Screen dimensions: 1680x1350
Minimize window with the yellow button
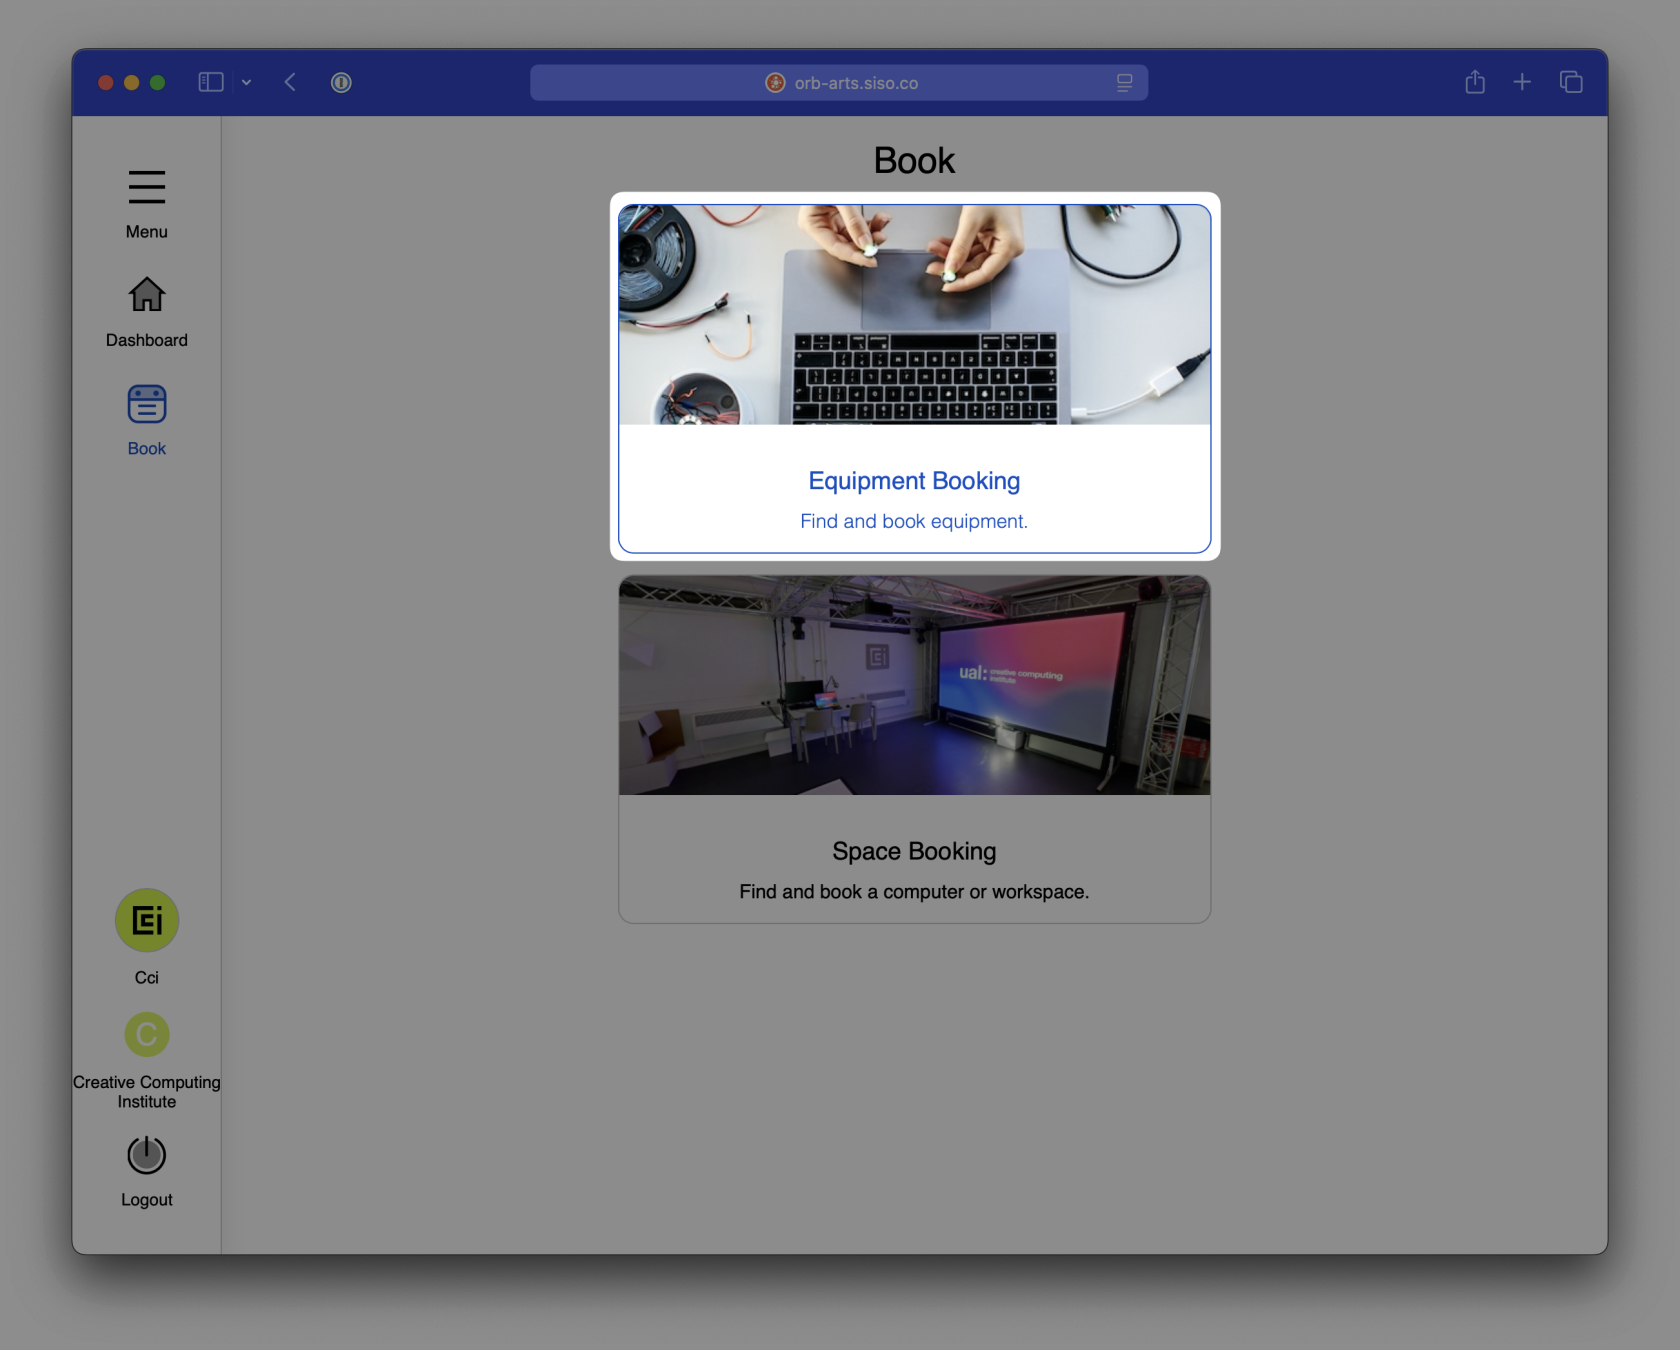131,82
